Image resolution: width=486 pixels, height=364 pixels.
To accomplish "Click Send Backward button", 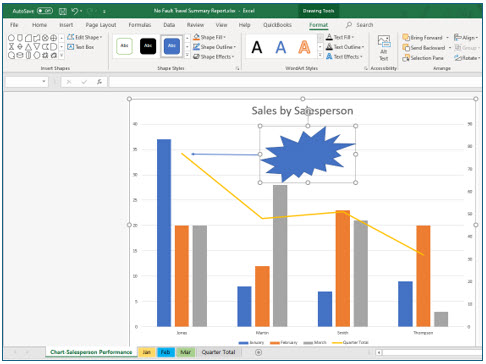I will pos(424,48).
